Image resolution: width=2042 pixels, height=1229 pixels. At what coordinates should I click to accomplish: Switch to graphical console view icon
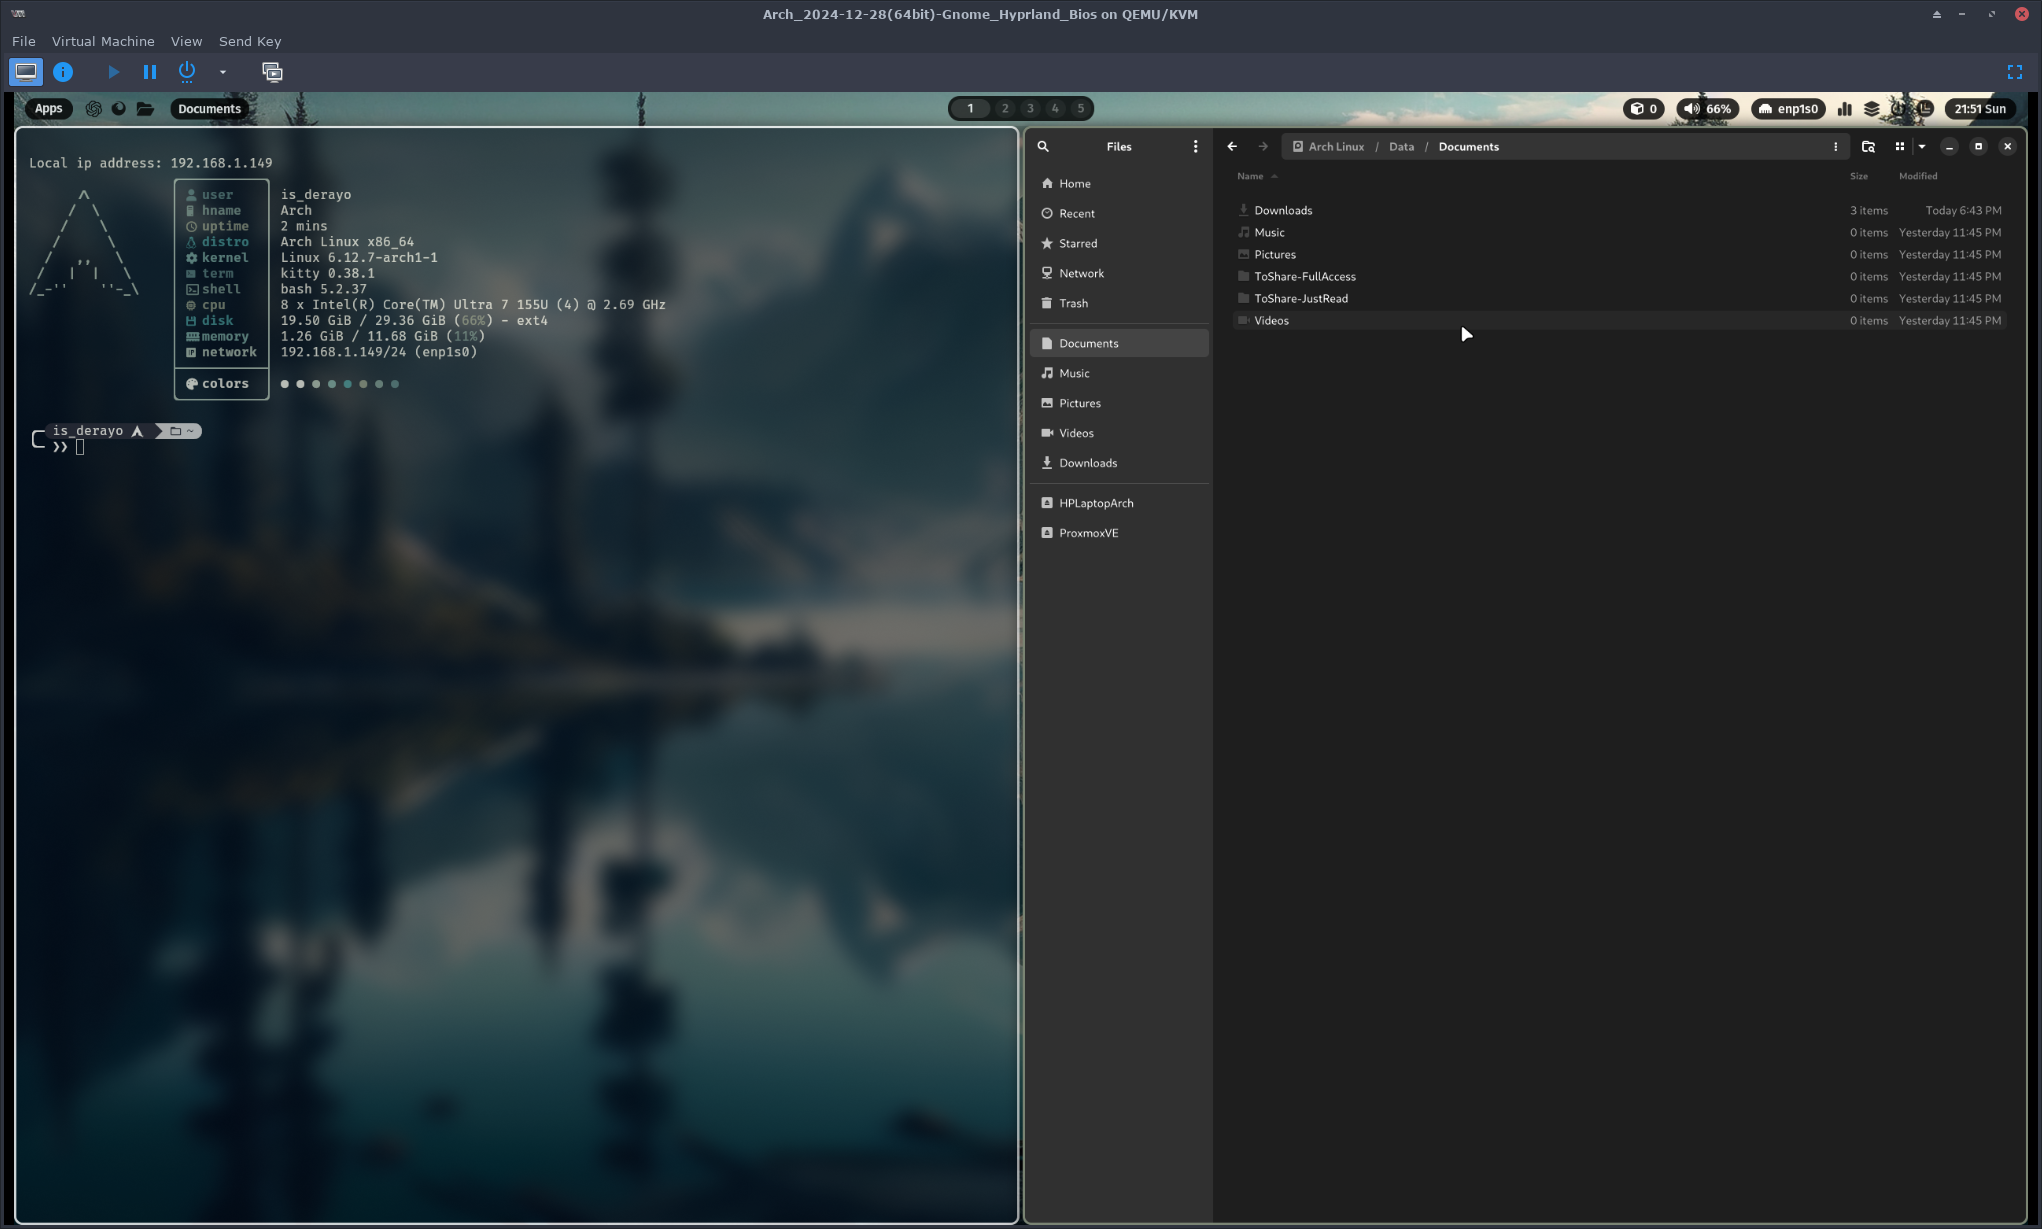coord(26,72)
